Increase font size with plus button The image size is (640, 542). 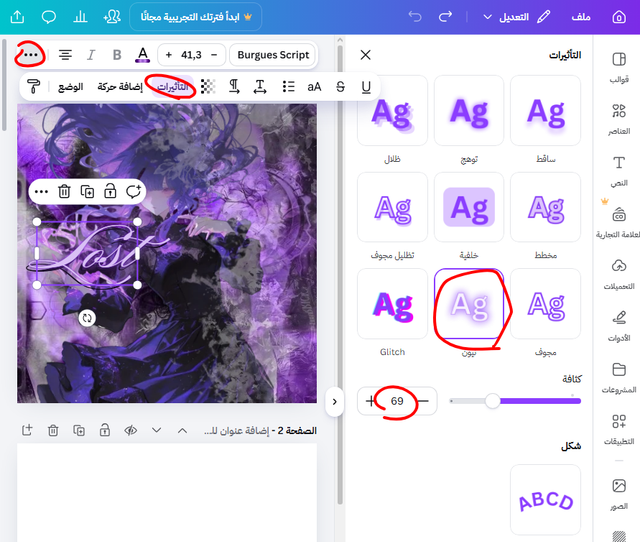[169, 55]
